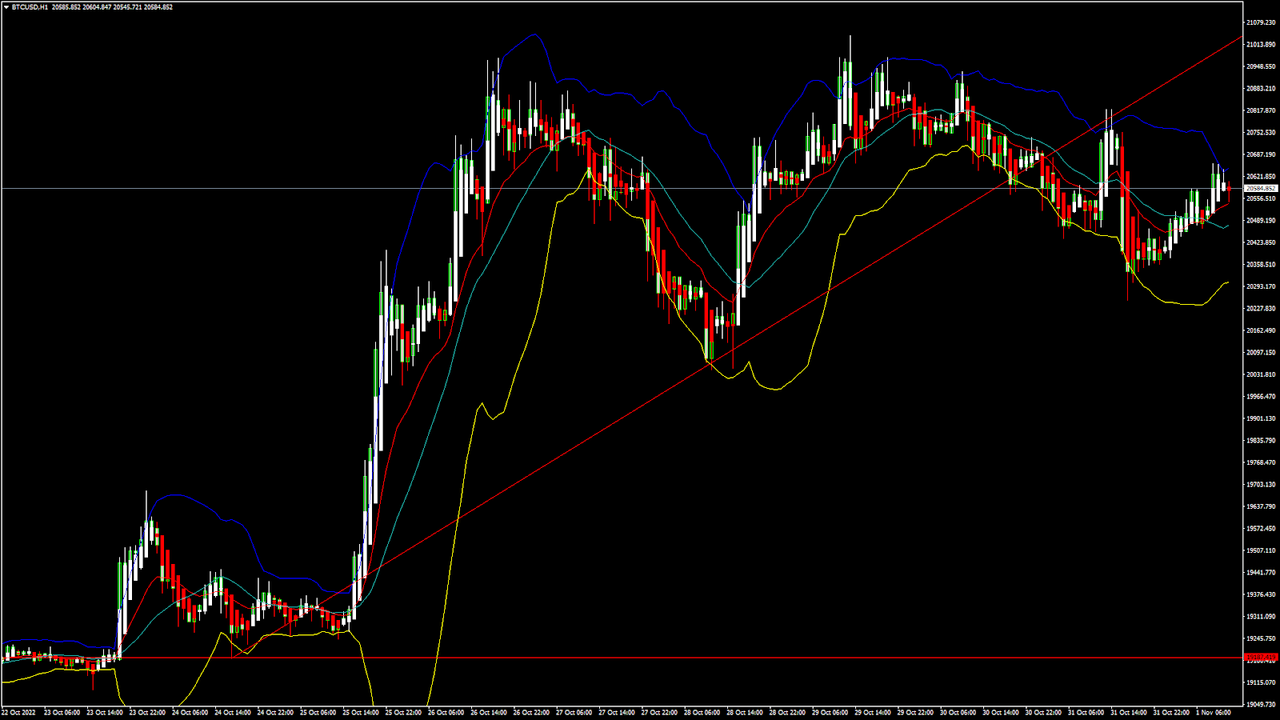Click the 31 Oct 14:00 time label
Image resolution: width=1280 pixels, height=720 pixels.
(1130, 713)
